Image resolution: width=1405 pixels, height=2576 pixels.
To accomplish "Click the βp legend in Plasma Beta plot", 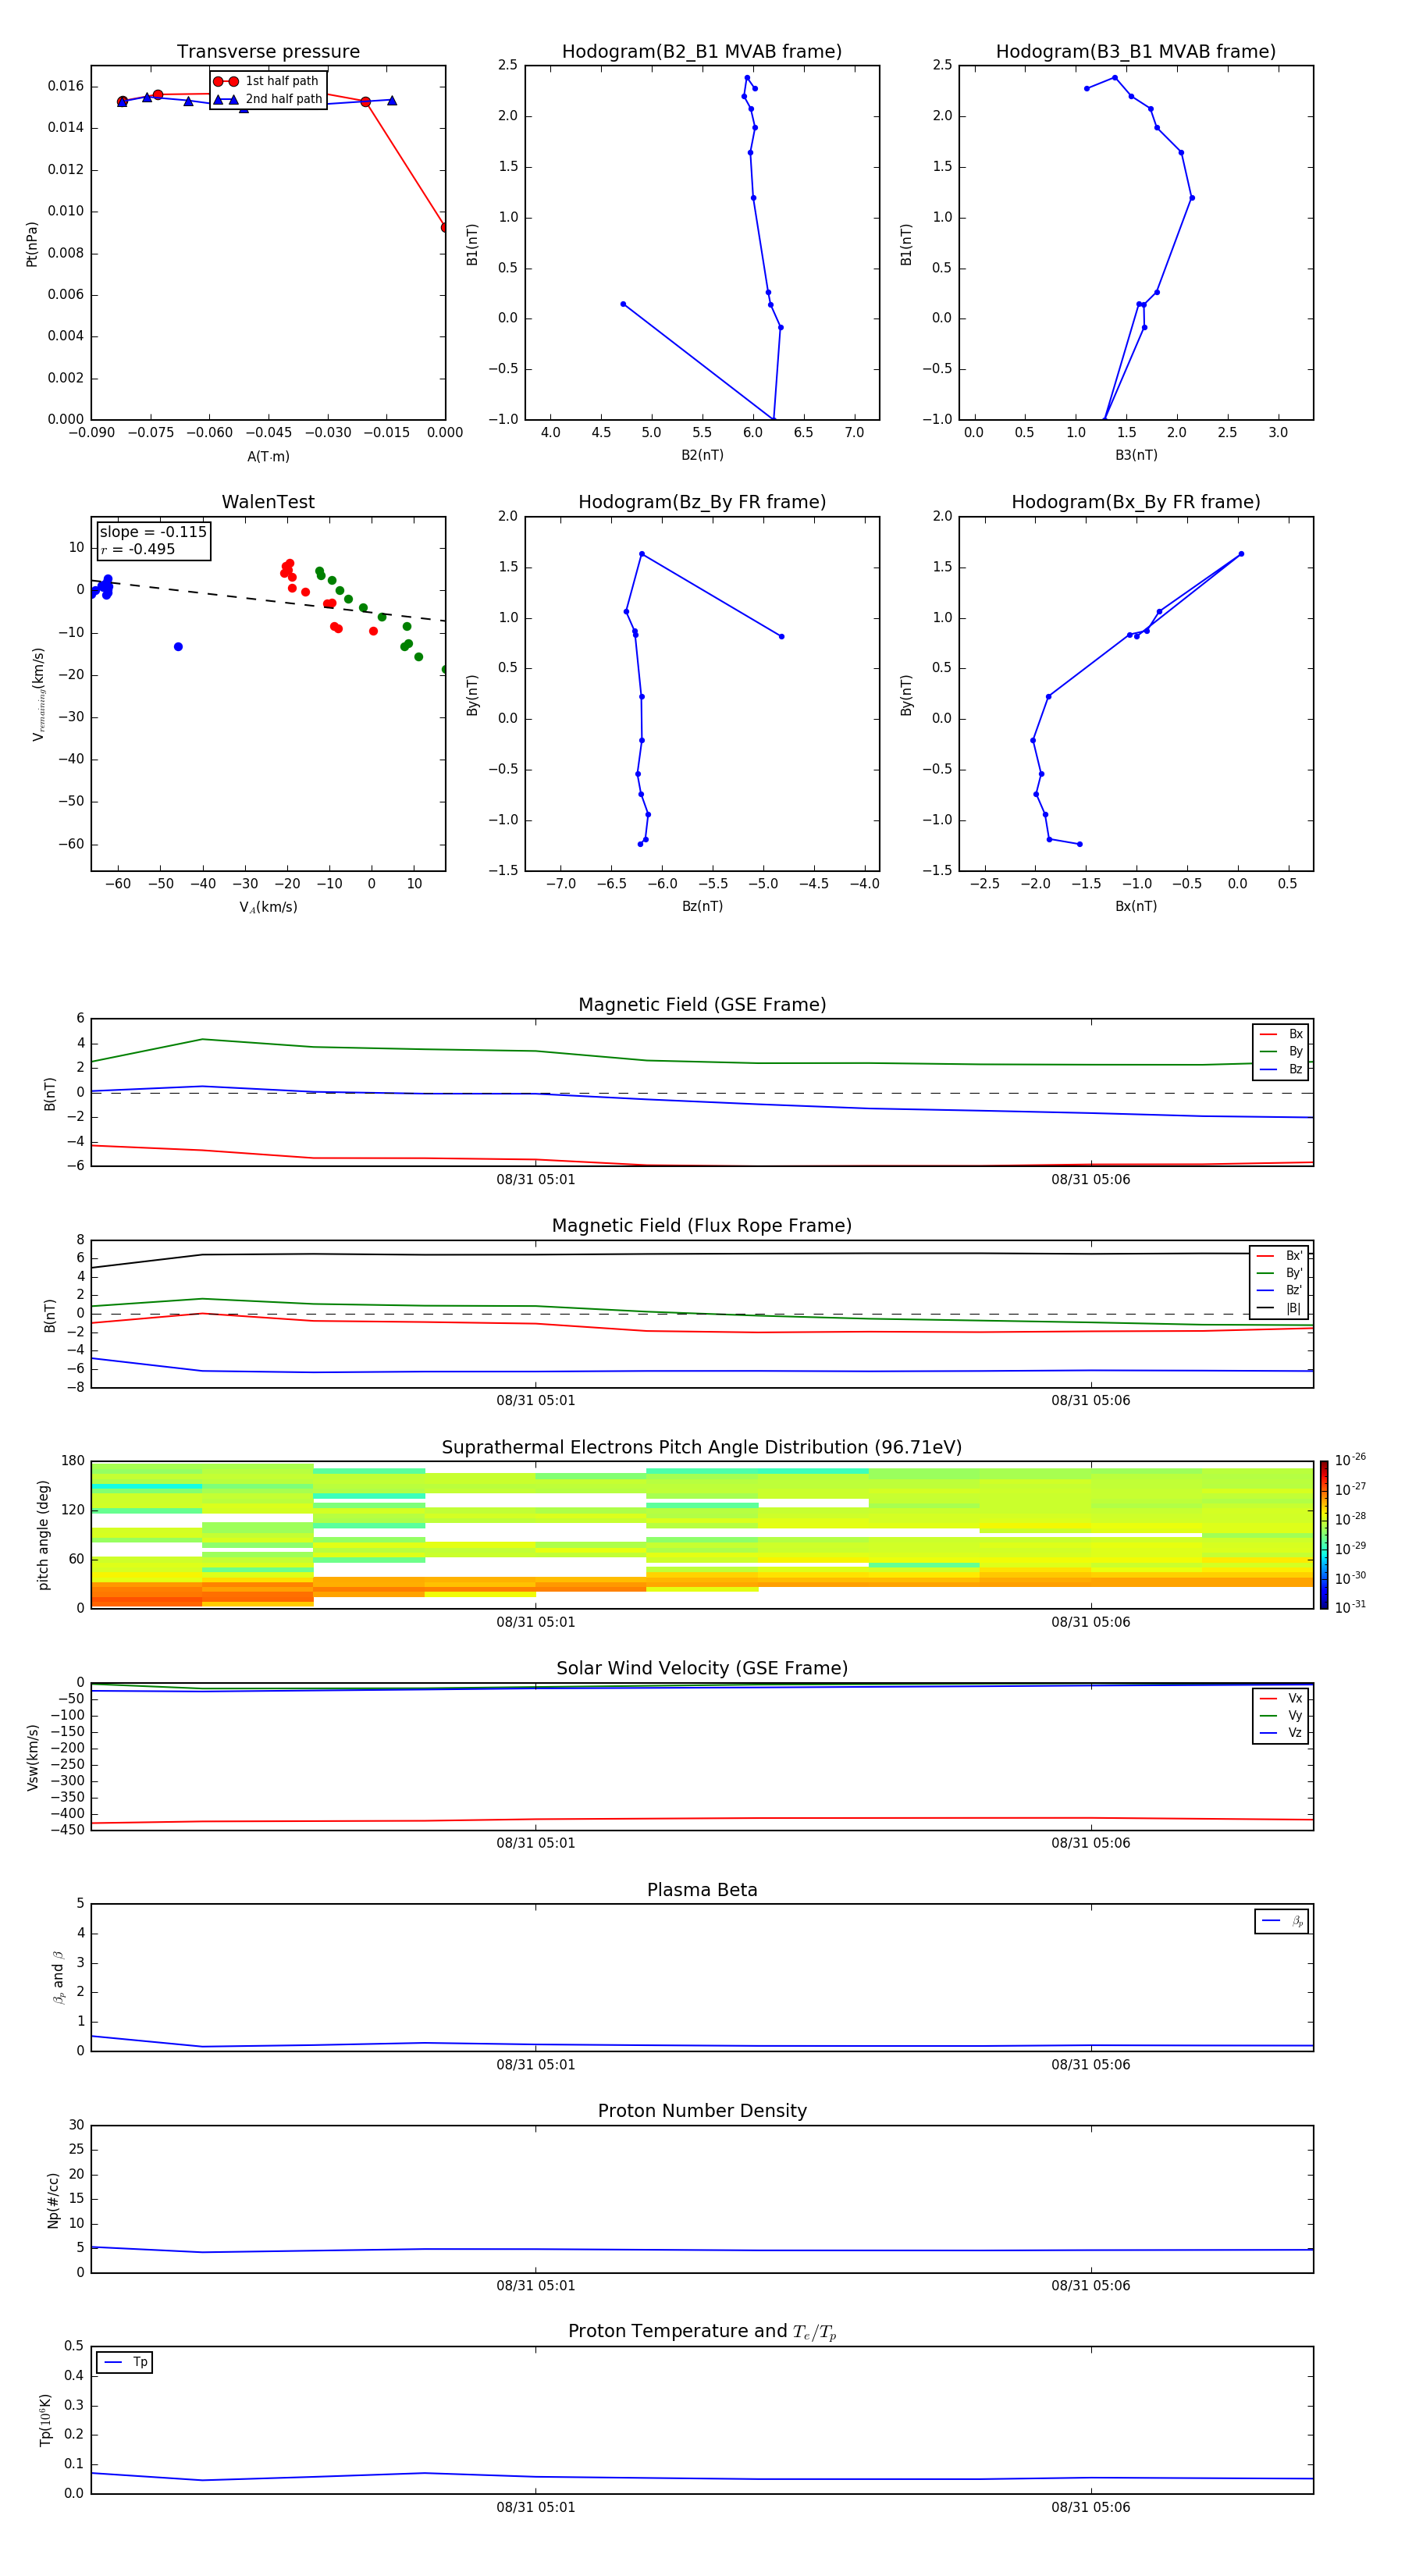I will click(x=1282, y=1921).
